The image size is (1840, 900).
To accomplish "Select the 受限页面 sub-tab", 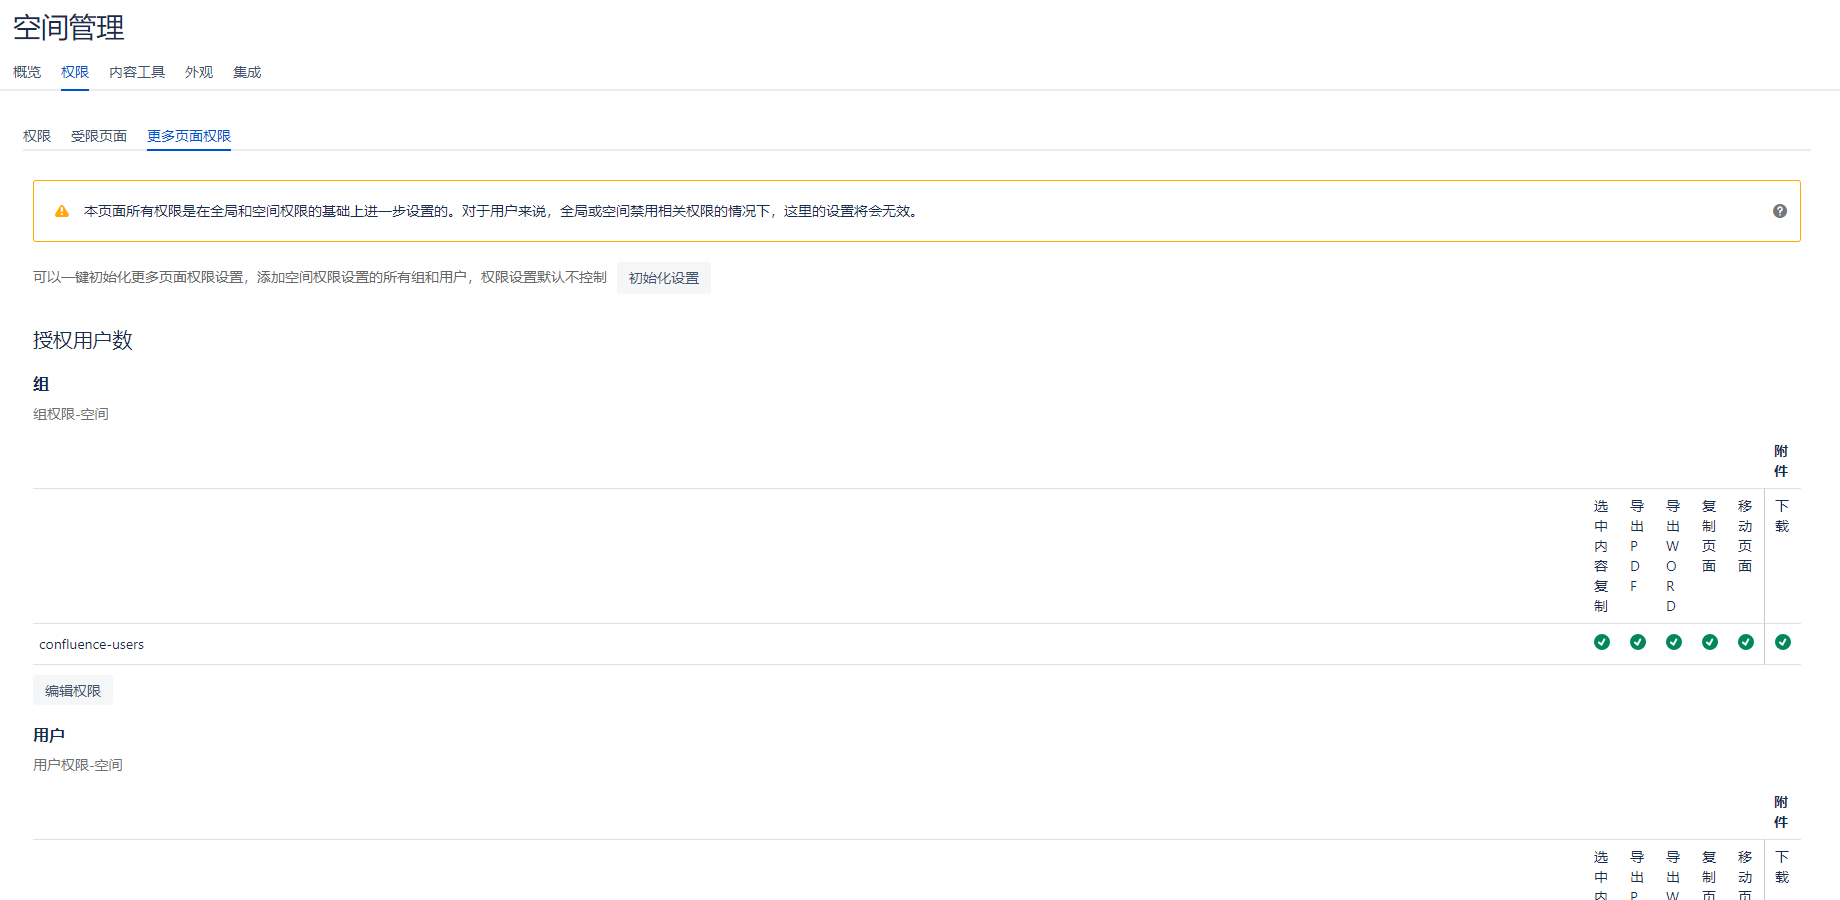I will (x=99, y=136).
